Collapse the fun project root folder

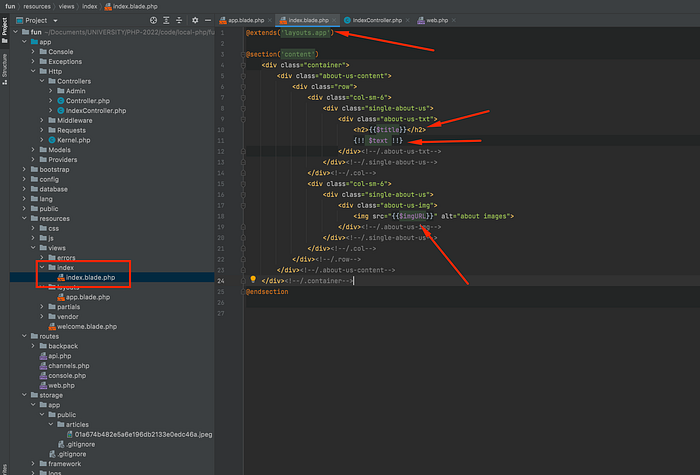(16, 32)
